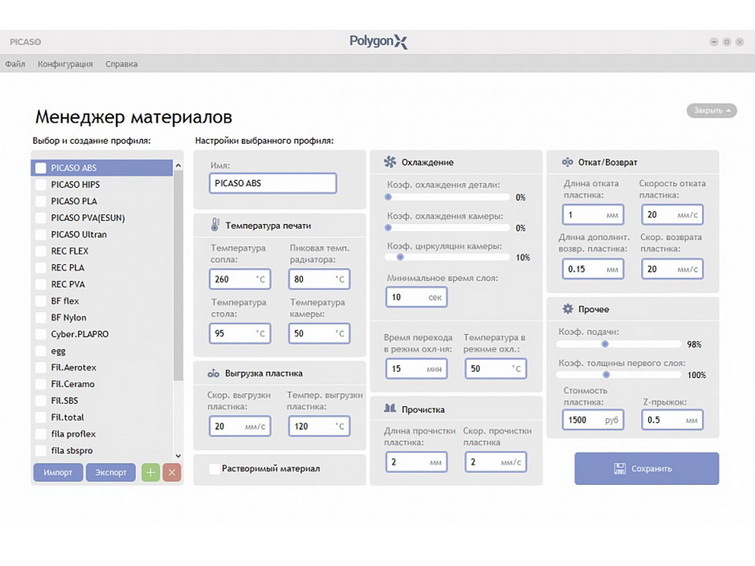Select the BF flex profile row

point(102,301)
